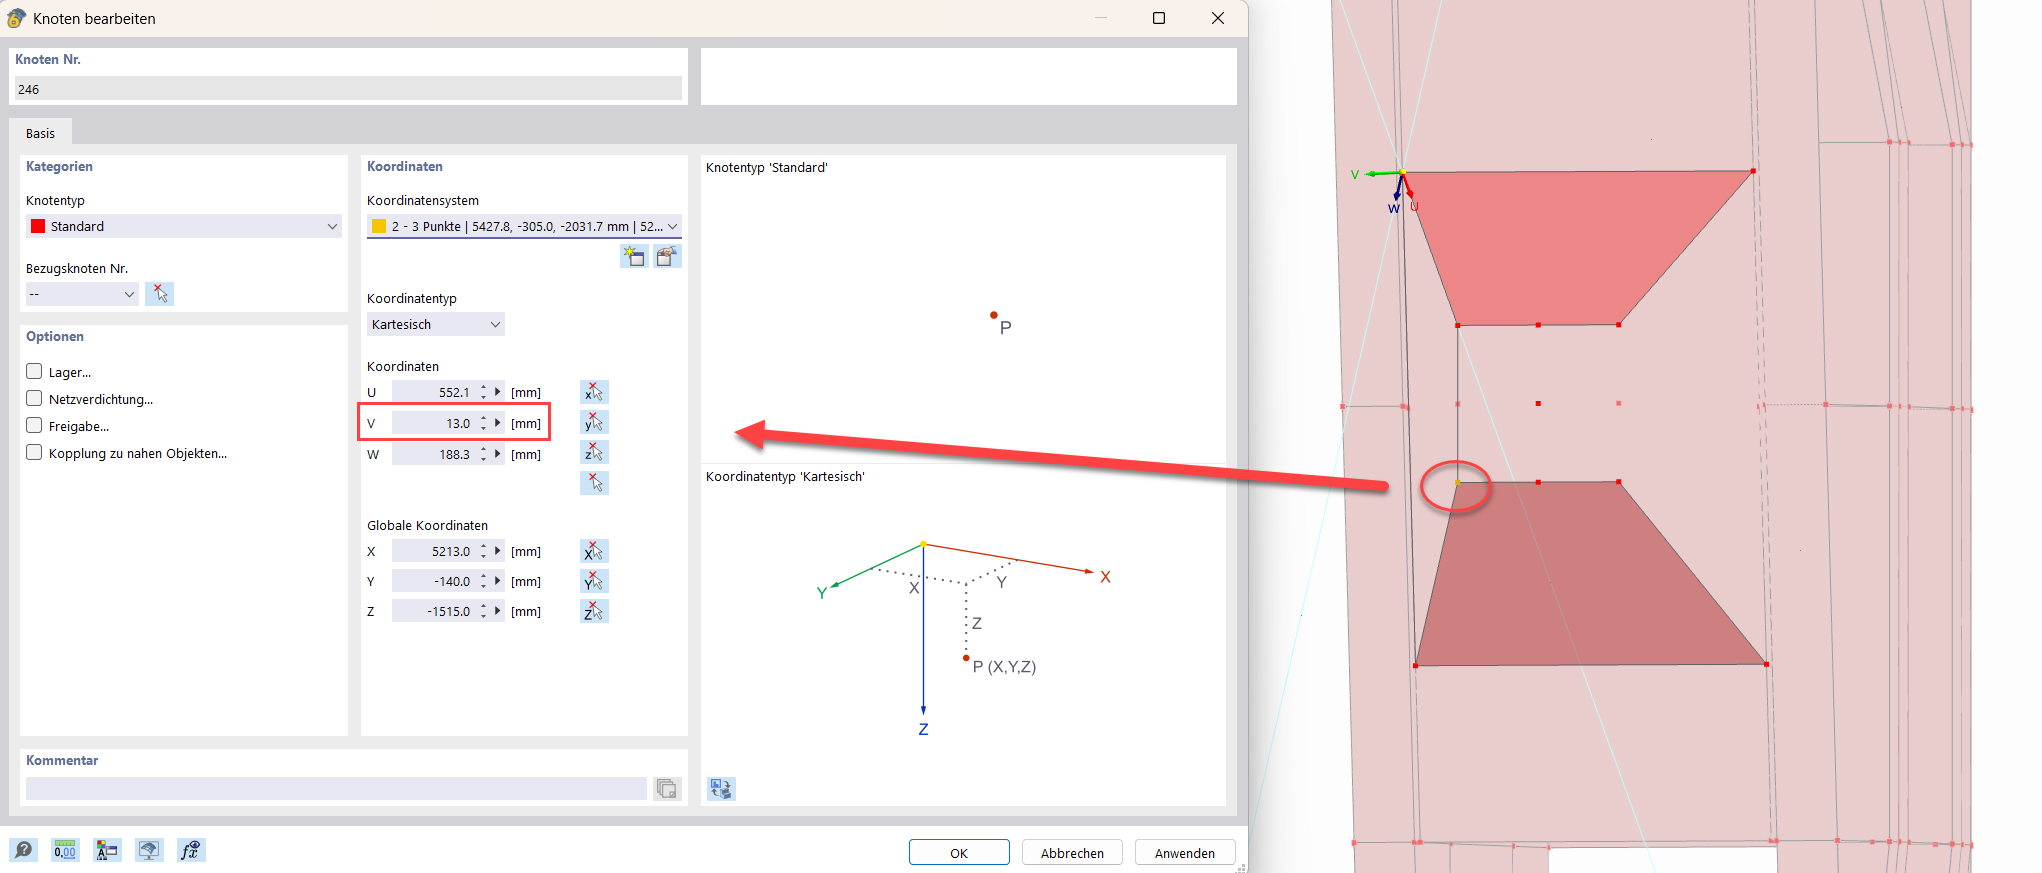Image resolution: width=2042 pixels, height=873 pixels.
Task: Click the edit coordinate system icon
Action: tap(667, 257)
